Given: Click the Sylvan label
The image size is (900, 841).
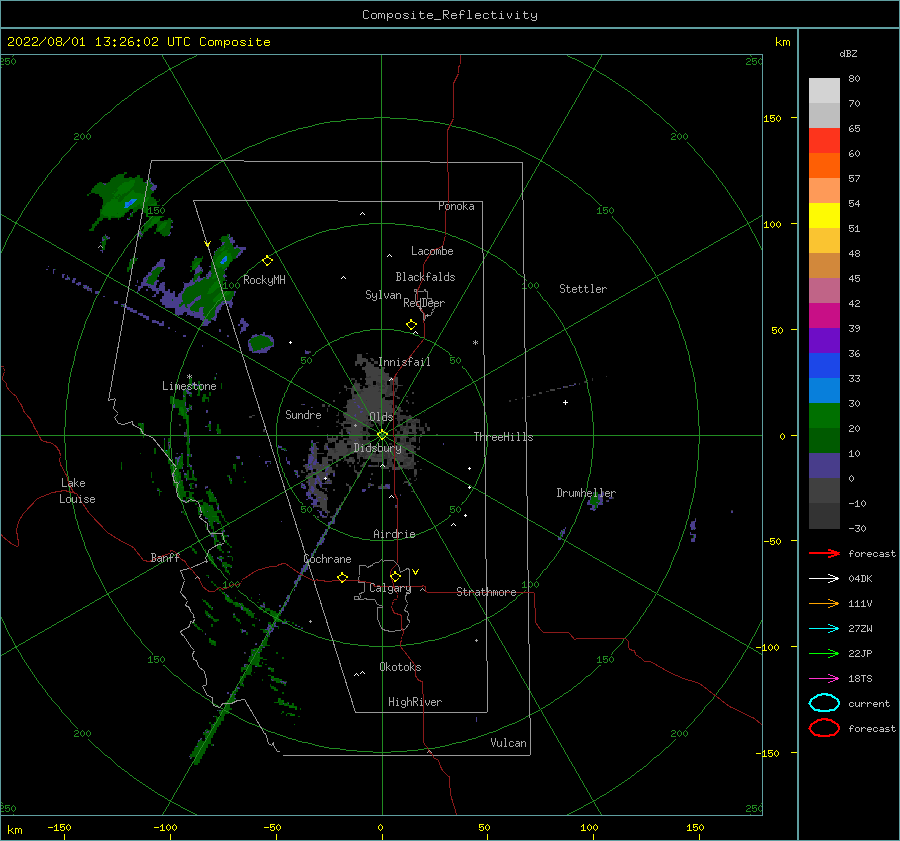Looking at the screenshot, I should click(383, 295).
